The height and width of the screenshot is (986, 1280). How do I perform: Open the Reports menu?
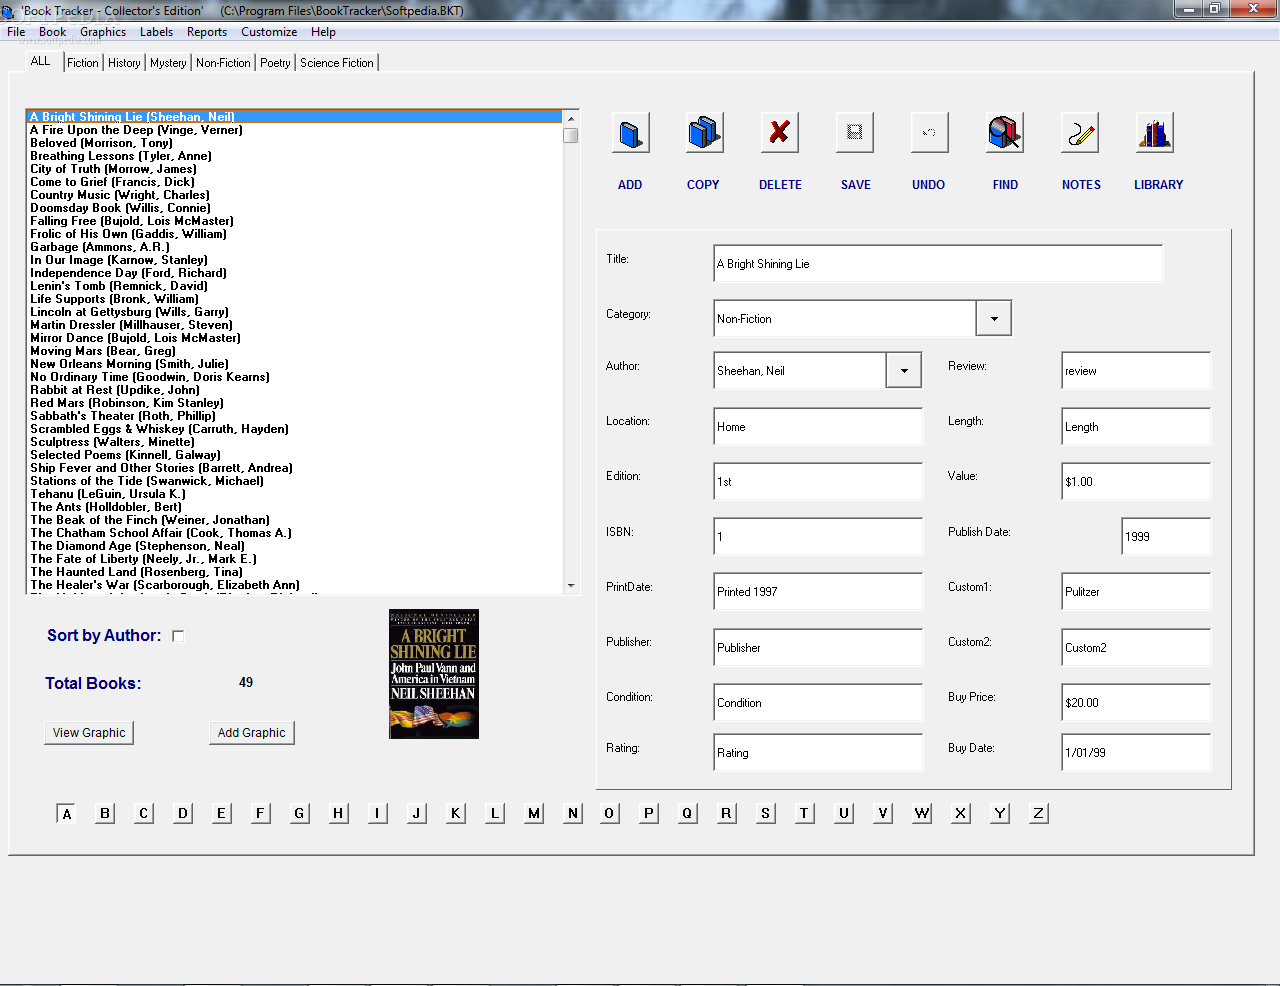[207, 32]
